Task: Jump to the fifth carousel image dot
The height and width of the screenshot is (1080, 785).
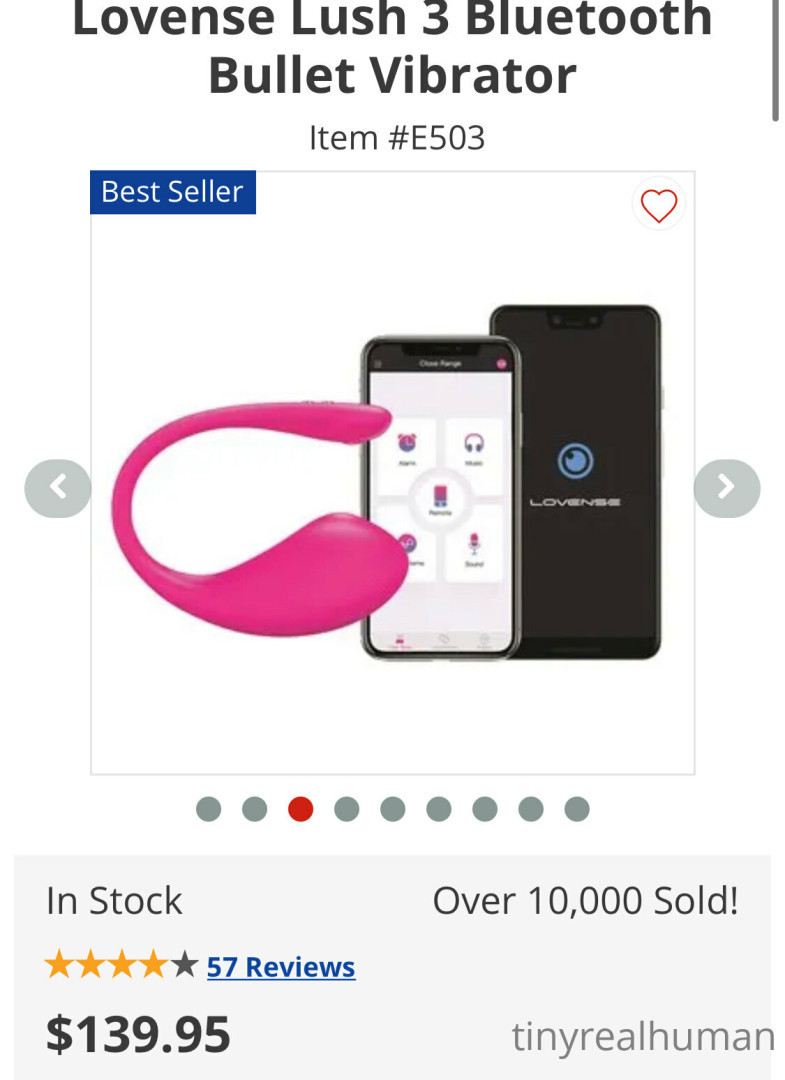Action: tap(392, 809)
